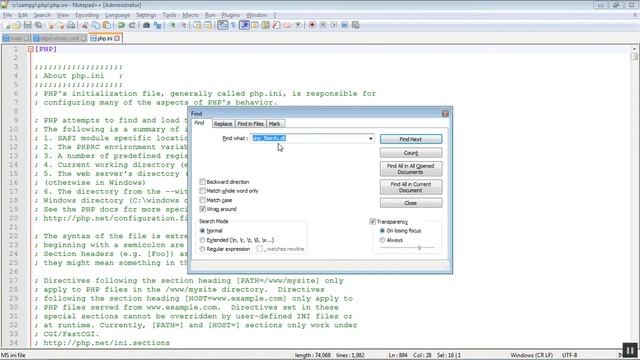640x360 pixels.
Task: Enable the Backward direction checkbox
Action: [202, 182]
